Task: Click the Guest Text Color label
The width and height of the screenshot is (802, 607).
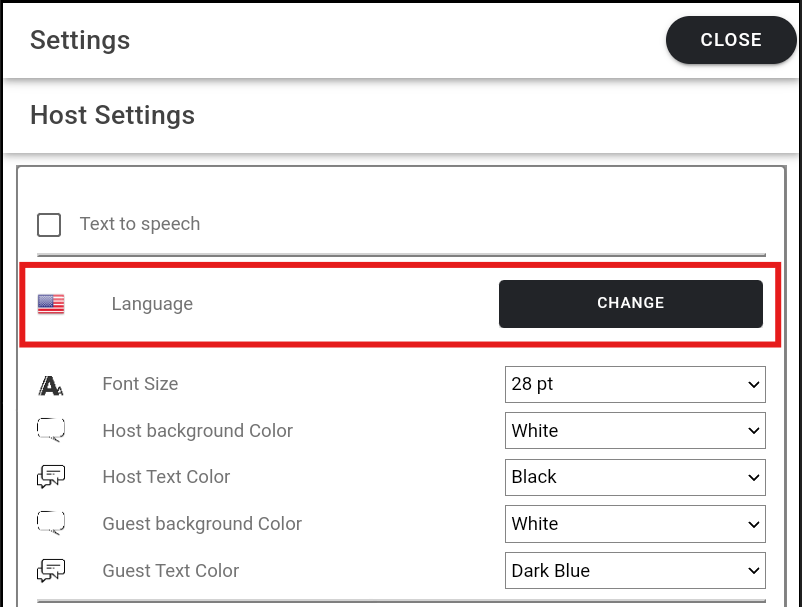Action: click(x=170, y=571)
